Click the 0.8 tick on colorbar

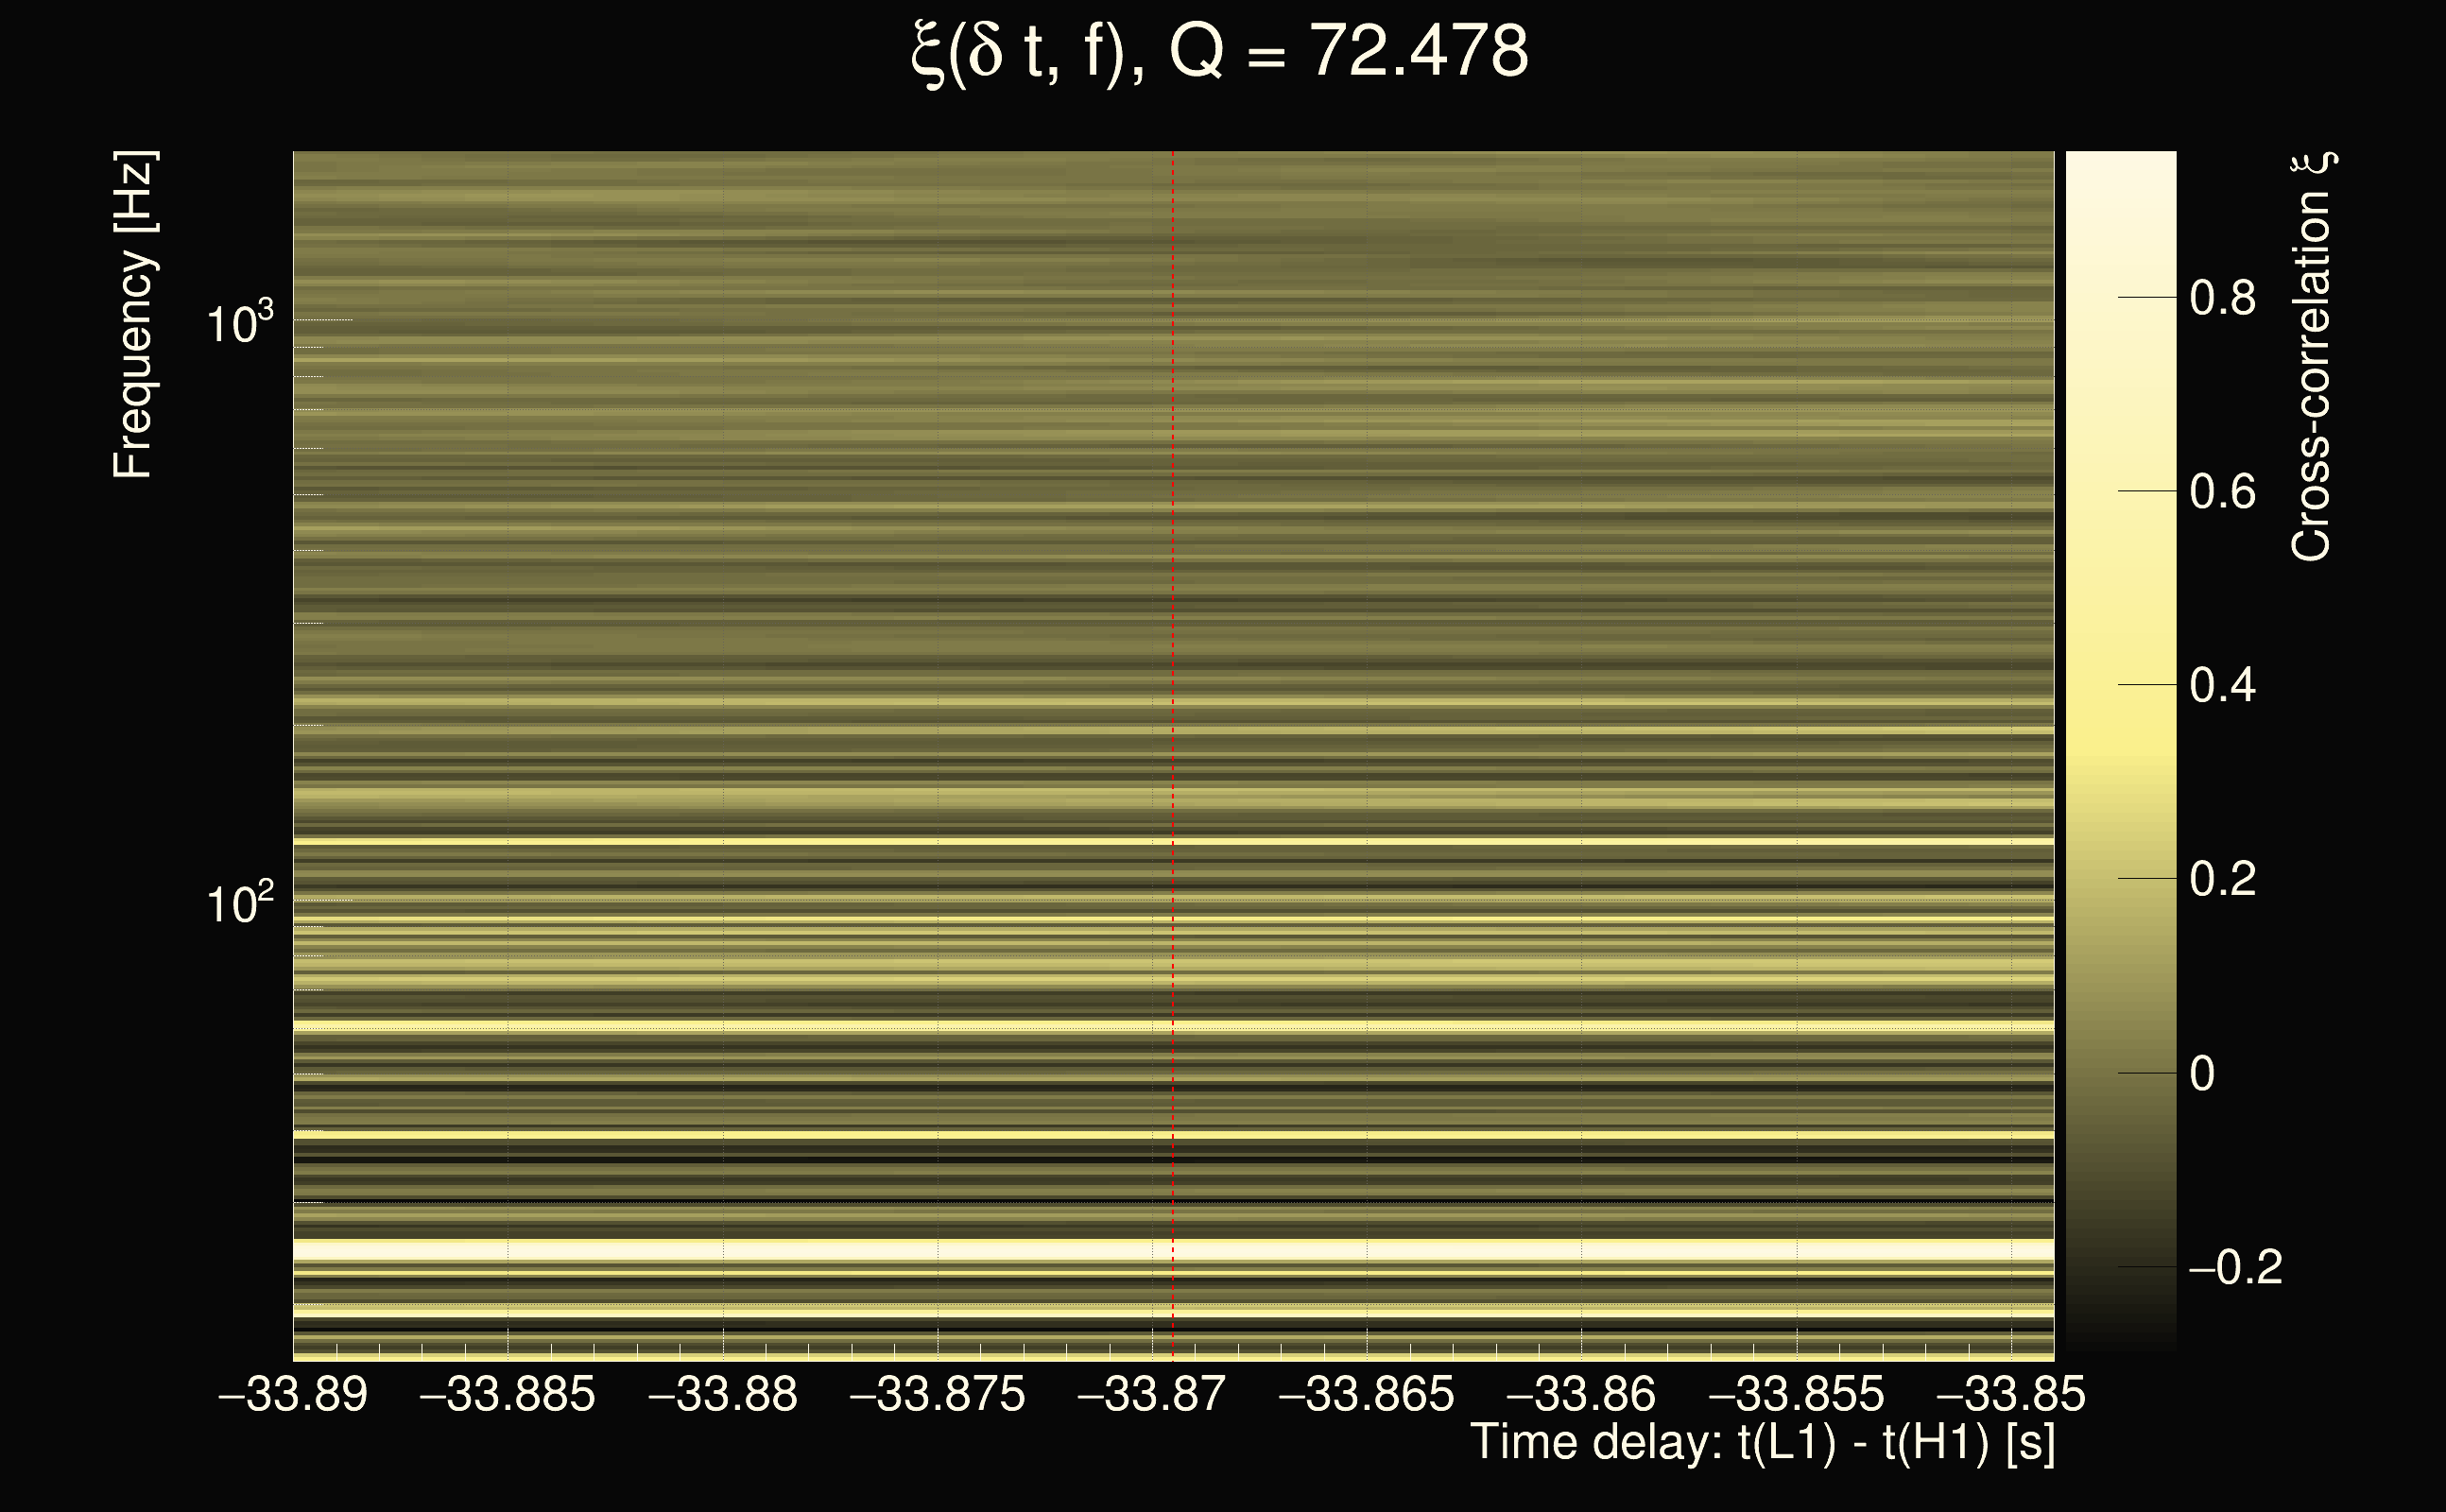(x=2222, y=299)
